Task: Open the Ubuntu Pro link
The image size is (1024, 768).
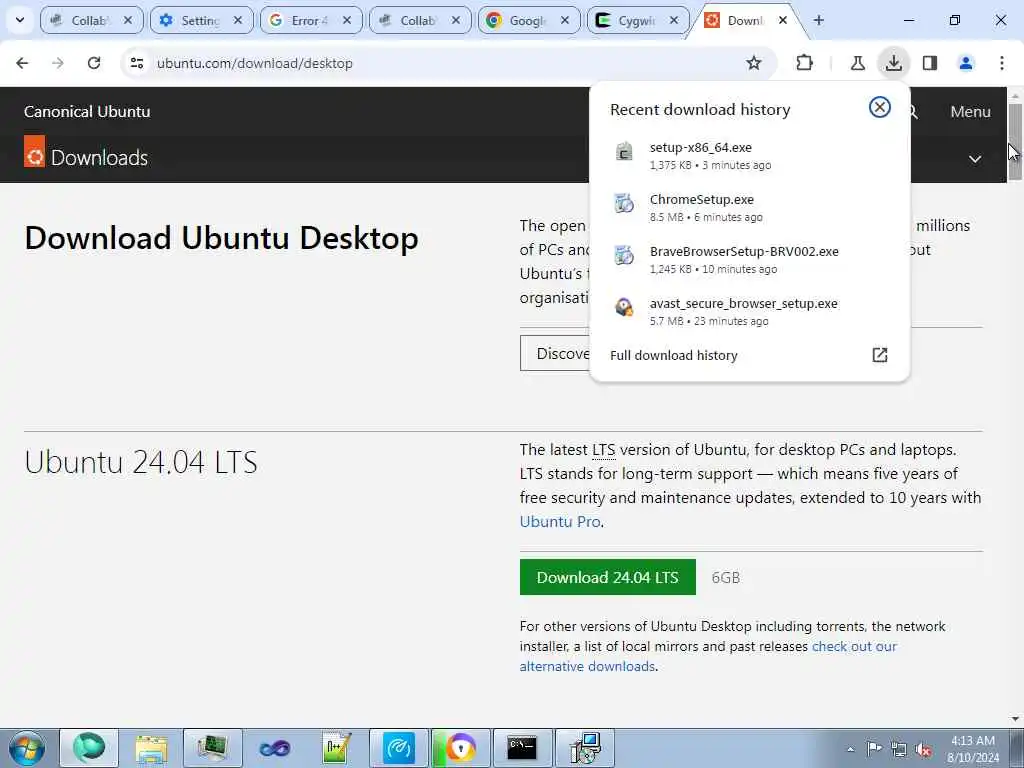Action: tap(560, 522)
